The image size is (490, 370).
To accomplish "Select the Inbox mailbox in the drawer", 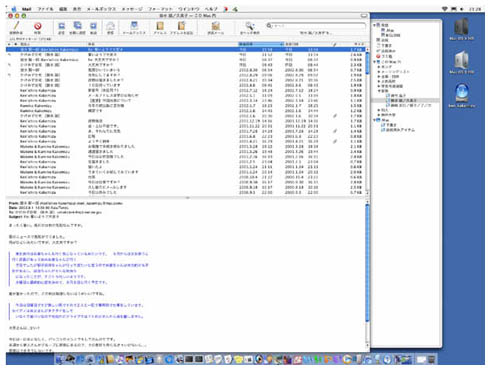I will [383, 25].
